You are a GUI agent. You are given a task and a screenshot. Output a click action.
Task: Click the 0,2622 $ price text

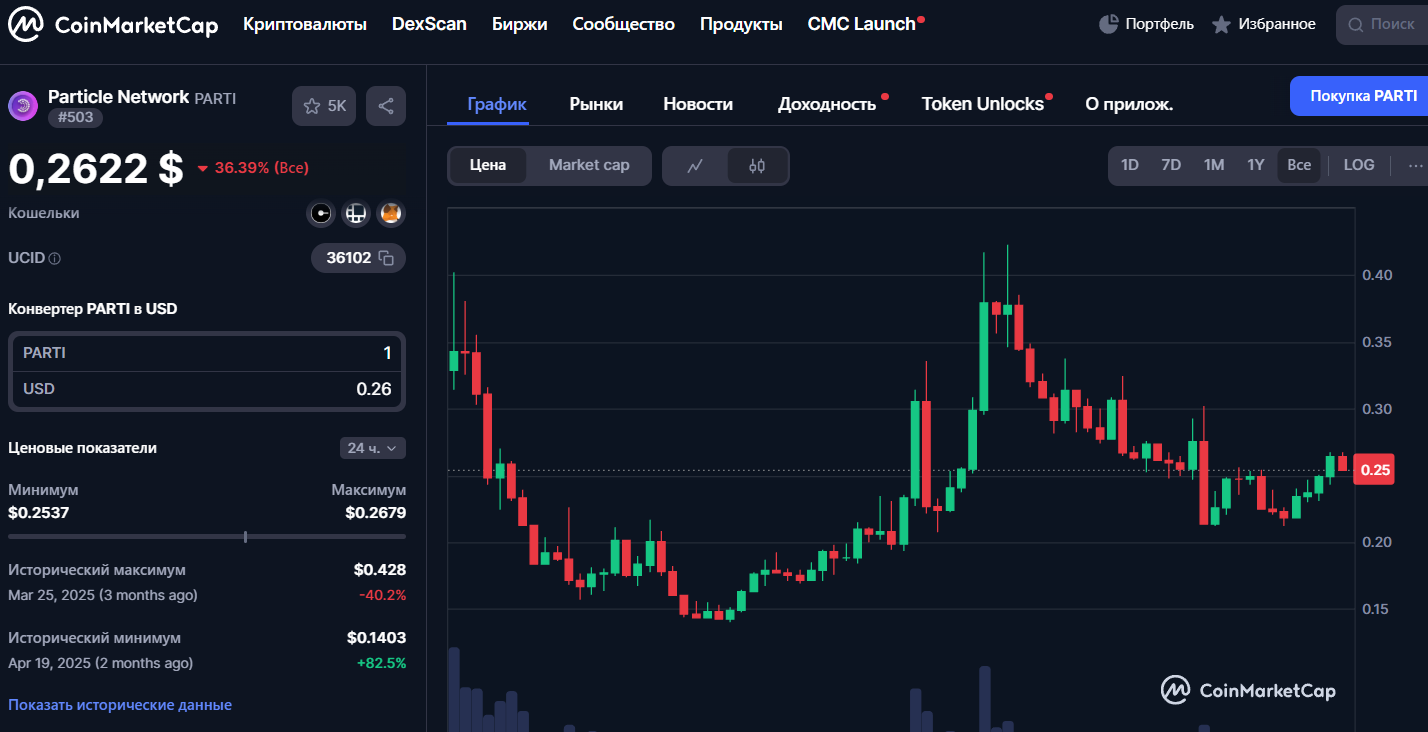click(x=96, y=168)
